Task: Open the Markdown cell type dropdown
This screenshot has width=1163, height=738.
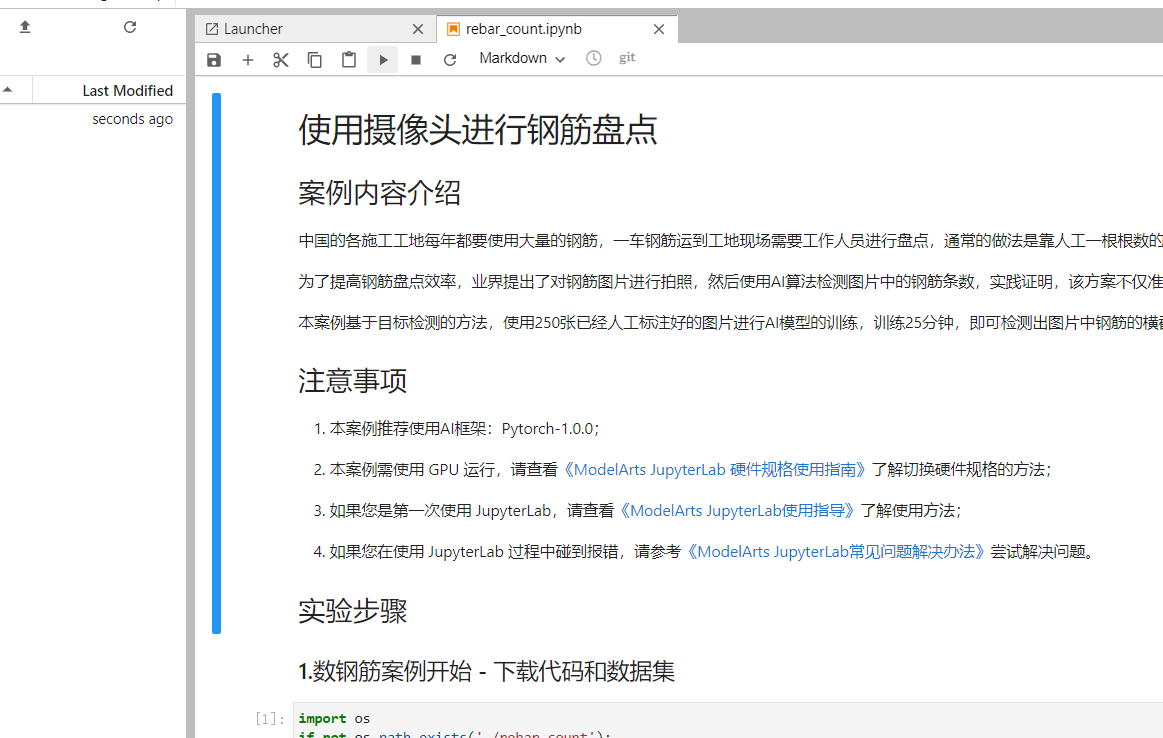Action: pos(522,58)
